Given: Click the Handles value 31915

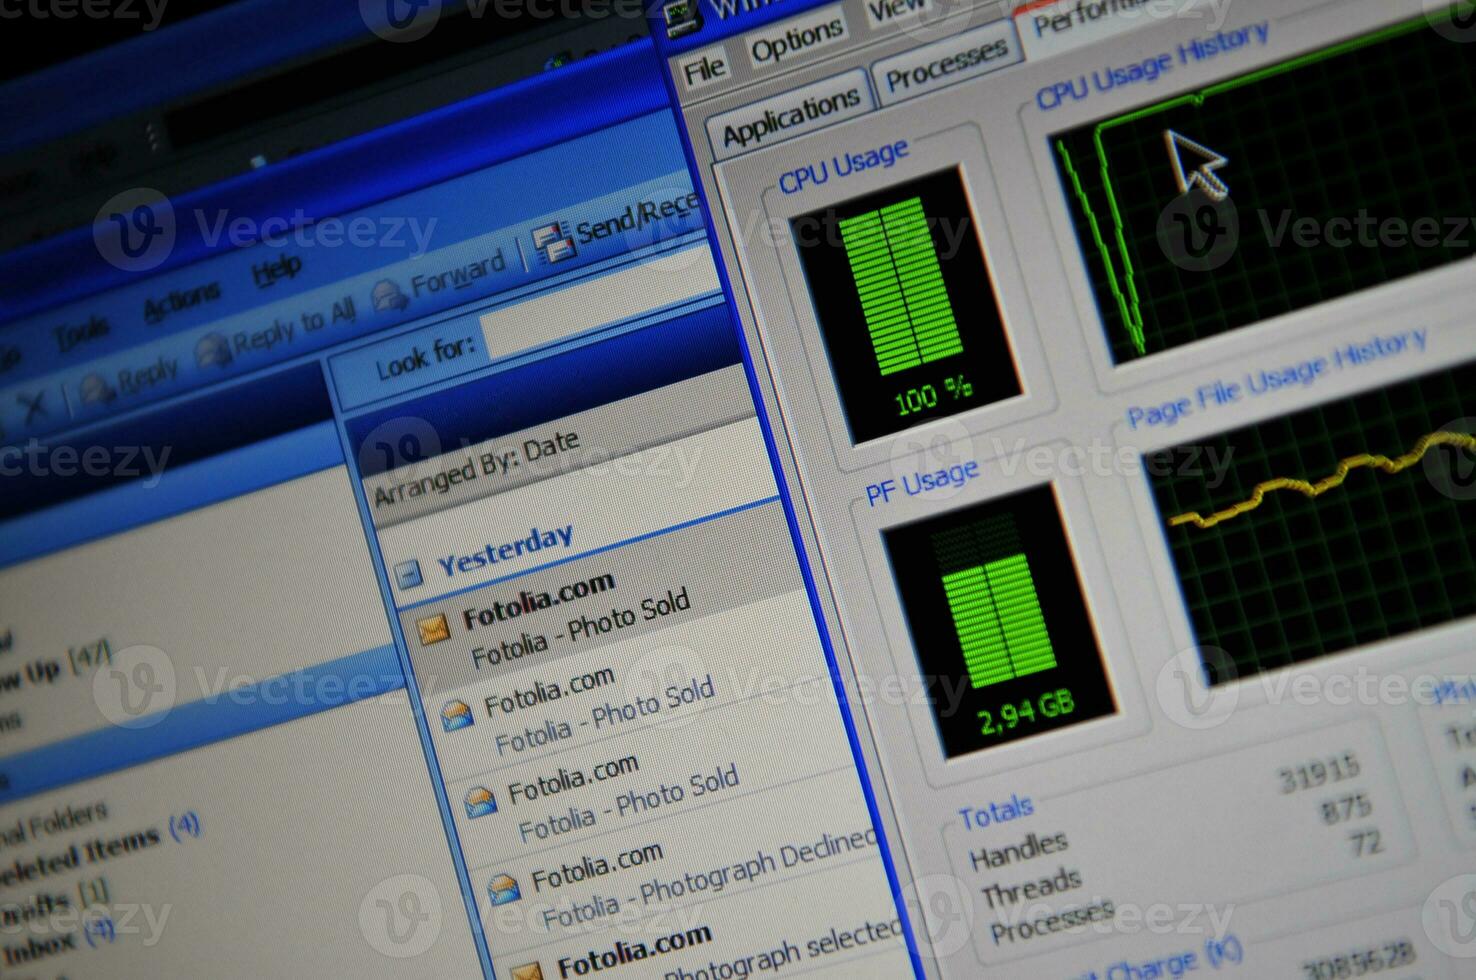Looking at the screenshot, I should 1320,774.
